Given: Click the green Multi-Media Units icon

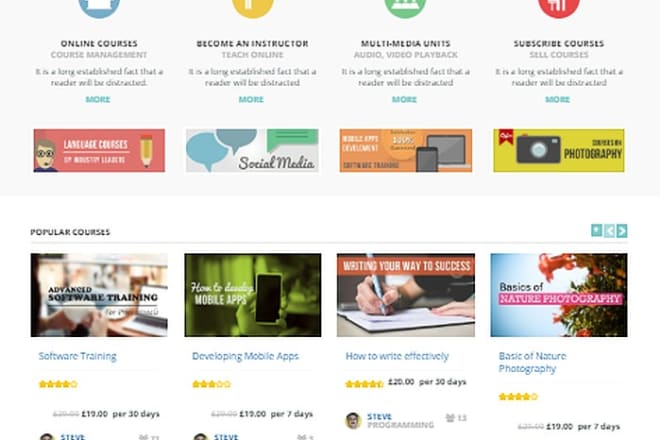Looking at the screenshot, I should (x=405, y=7).
